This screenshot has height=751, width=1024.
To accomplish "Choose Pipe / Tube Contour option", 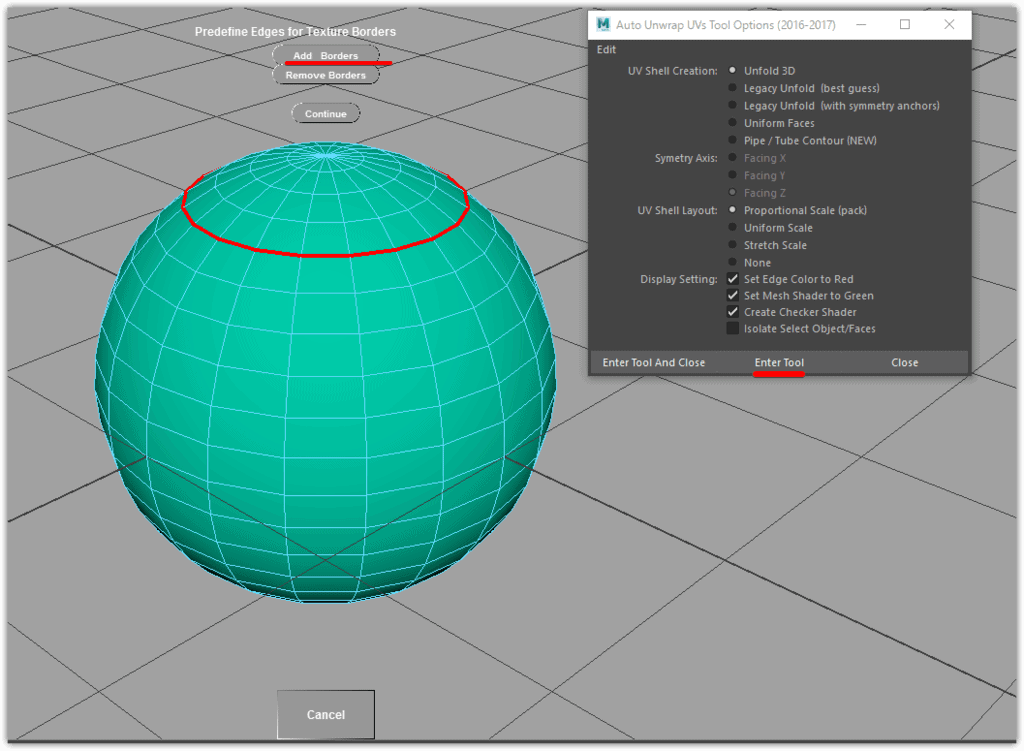I will 733,141.
